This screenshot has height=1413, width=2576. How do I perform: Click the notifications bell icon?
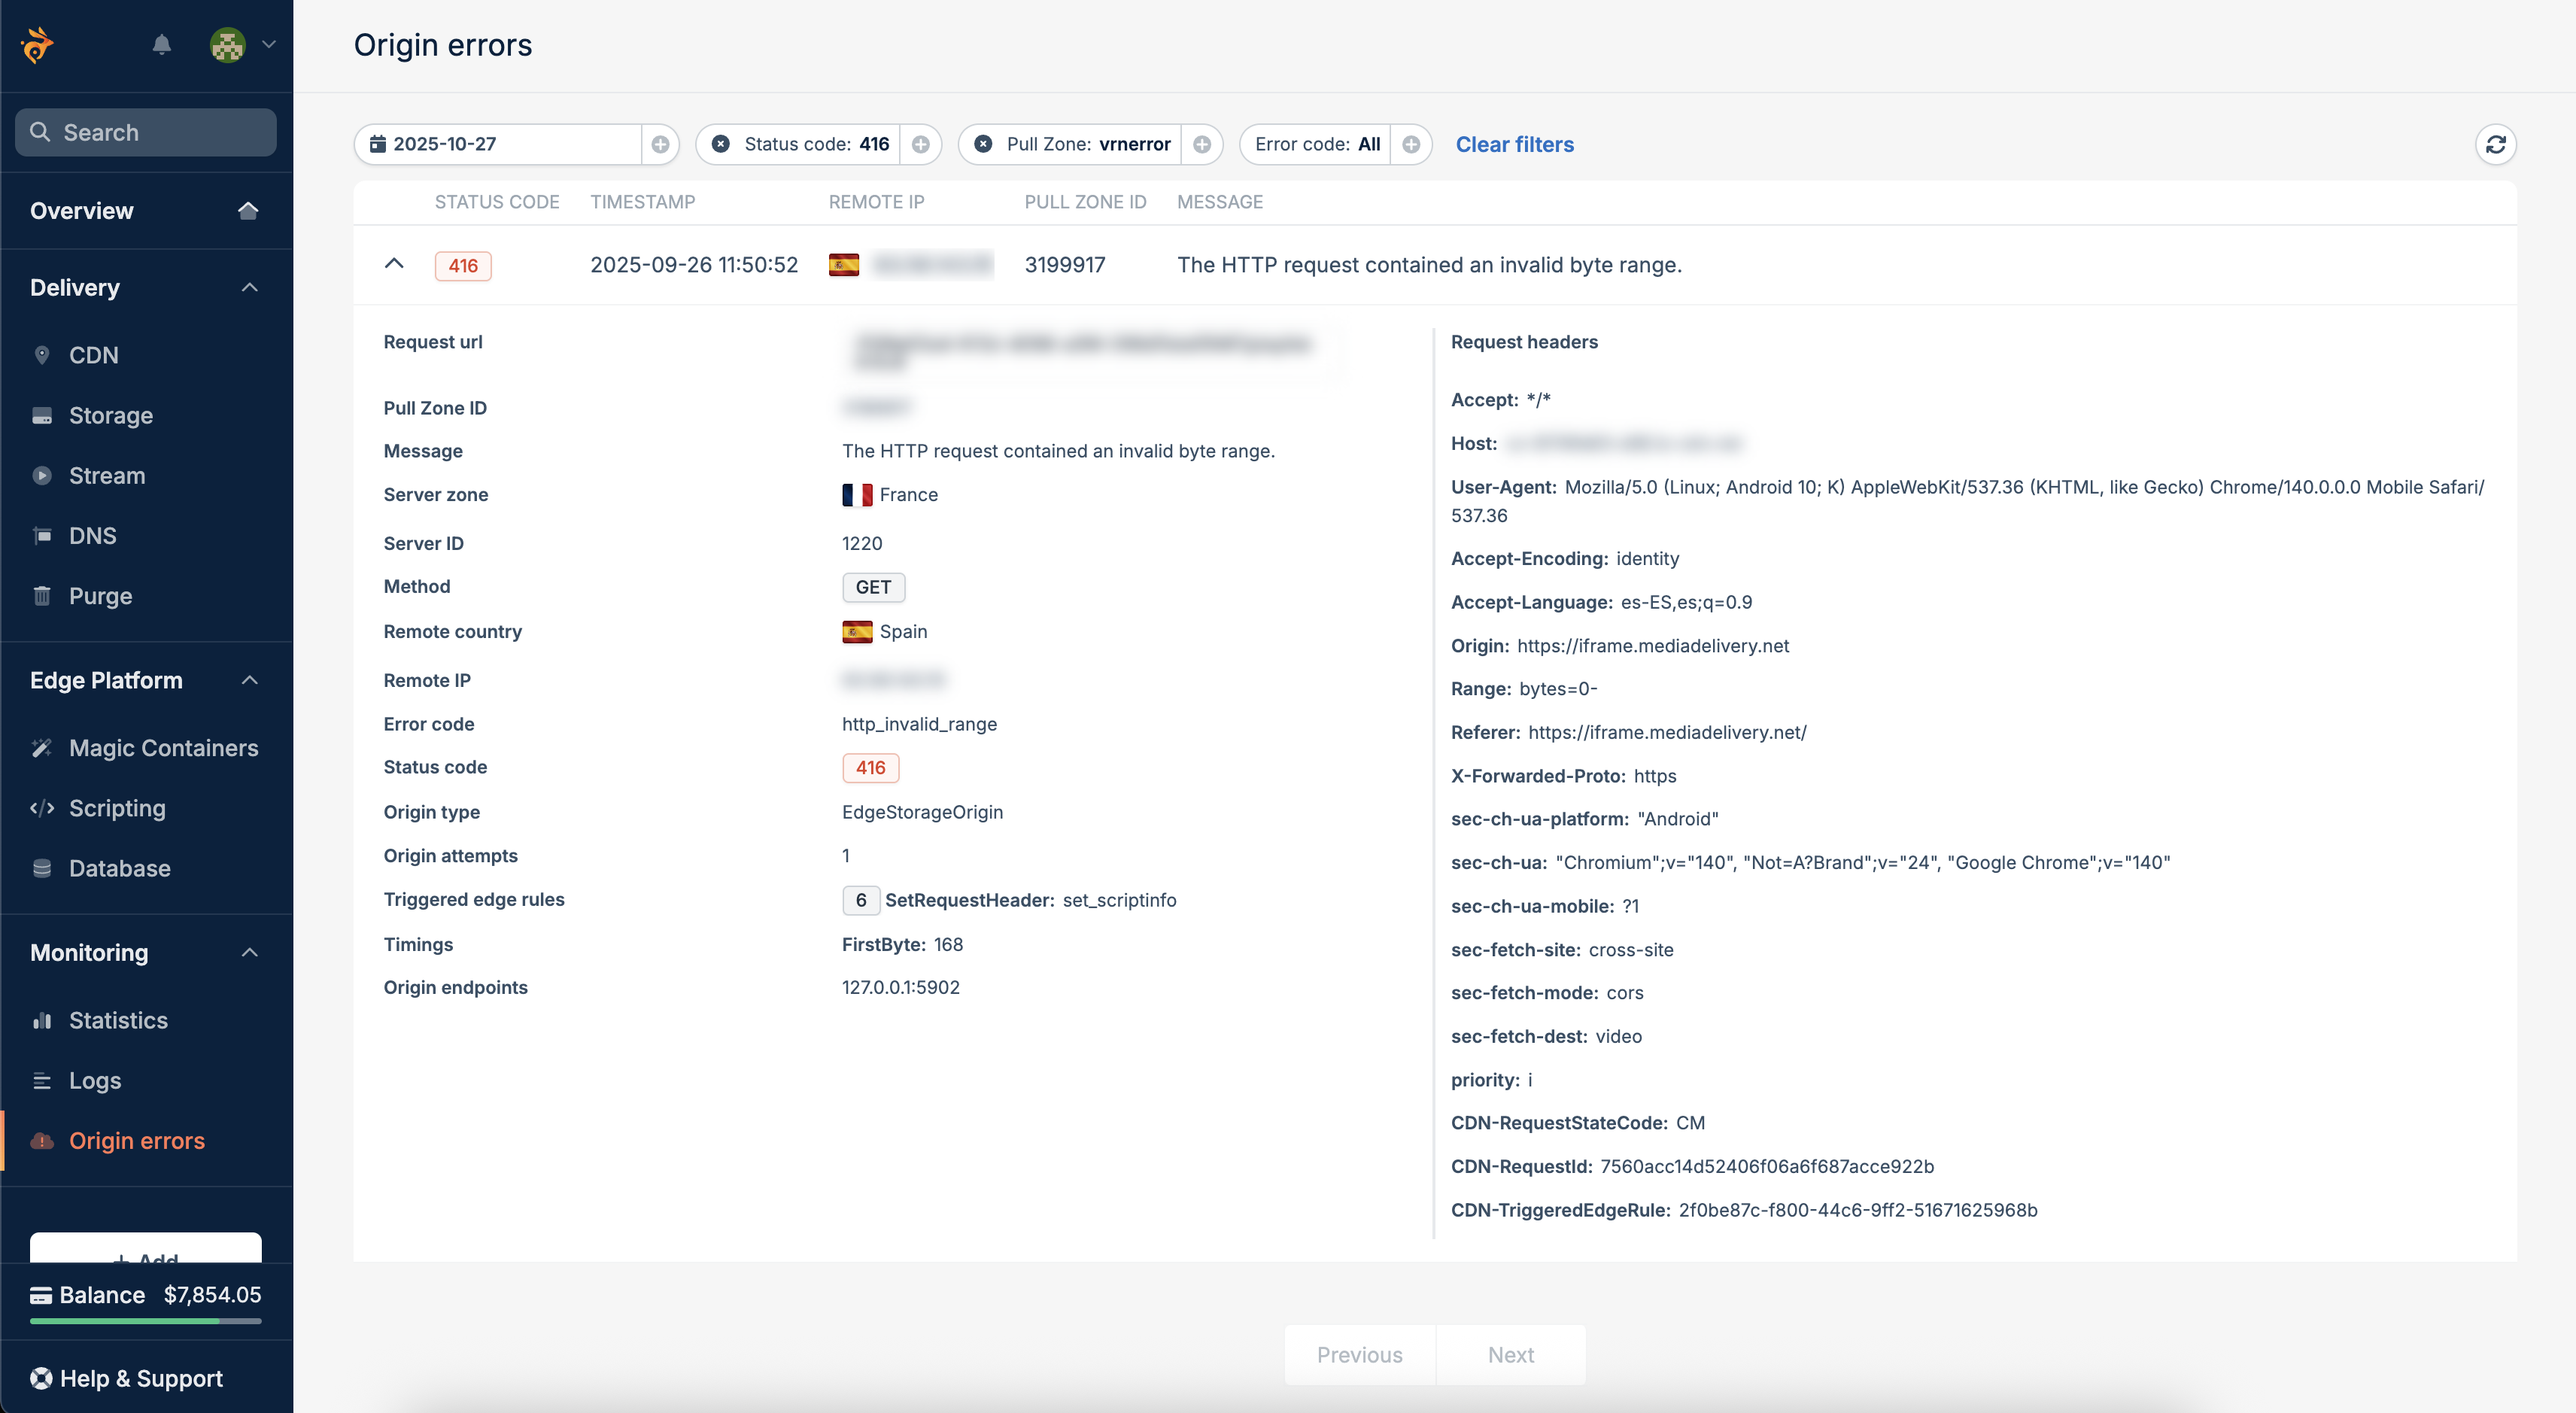tap(162, 45)
